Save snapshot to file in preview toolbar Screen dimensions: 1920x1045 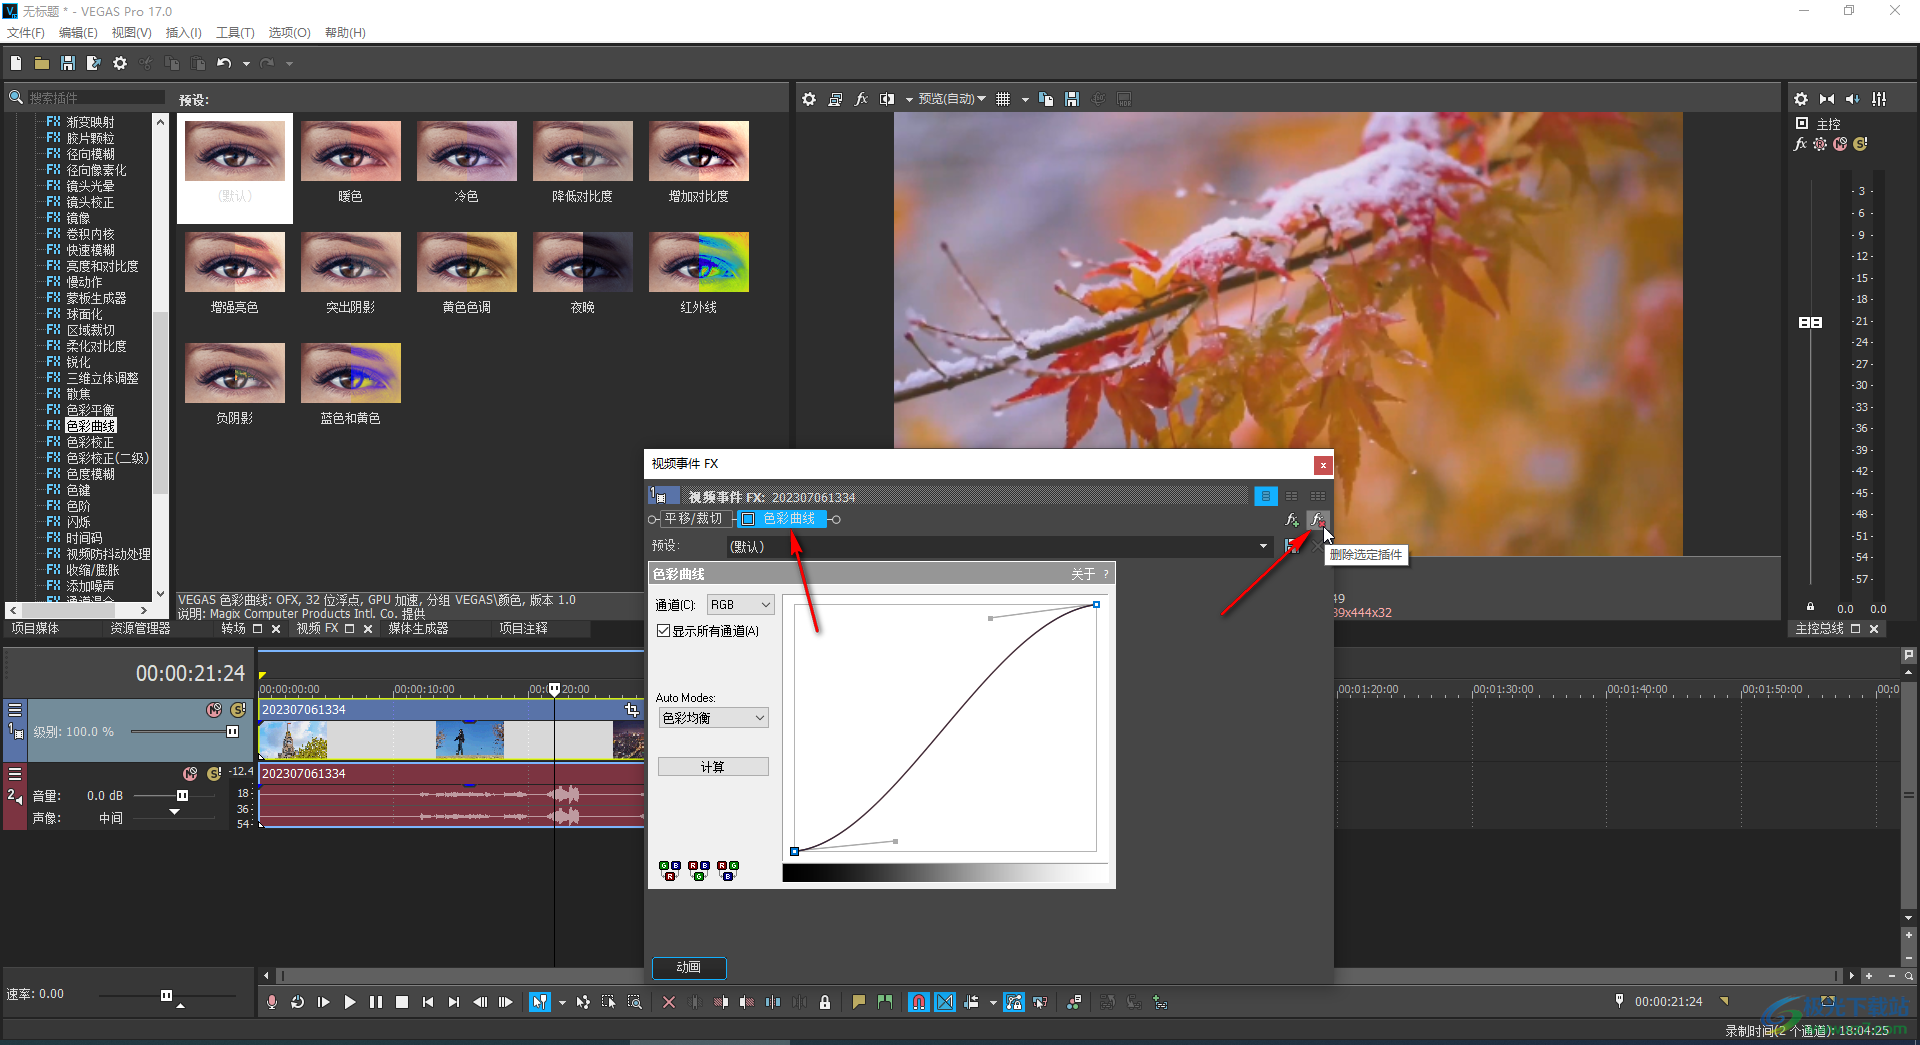pos(1072,99)
